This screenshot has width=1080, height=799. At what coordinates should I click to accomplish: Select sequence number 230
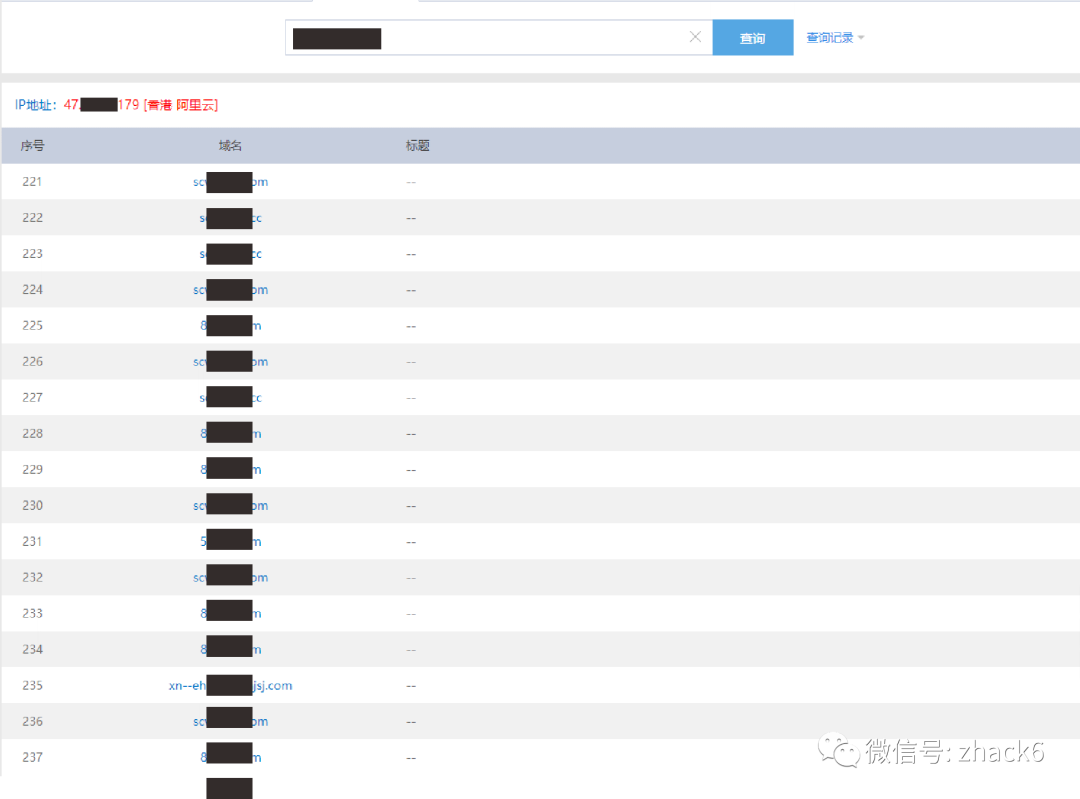coord(32,505)
